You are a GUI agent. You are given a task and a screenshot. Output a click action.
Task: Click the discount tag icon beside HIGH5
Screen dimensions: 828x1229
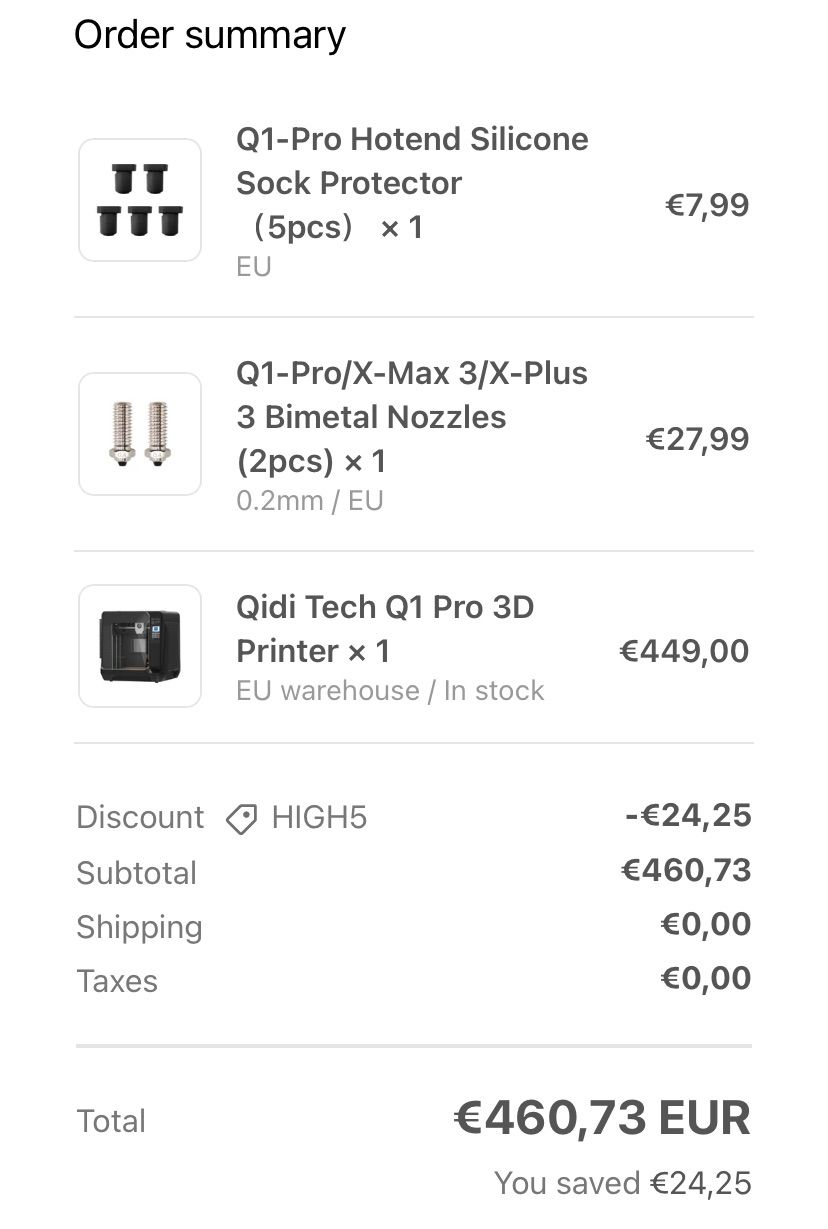(241, 819)
